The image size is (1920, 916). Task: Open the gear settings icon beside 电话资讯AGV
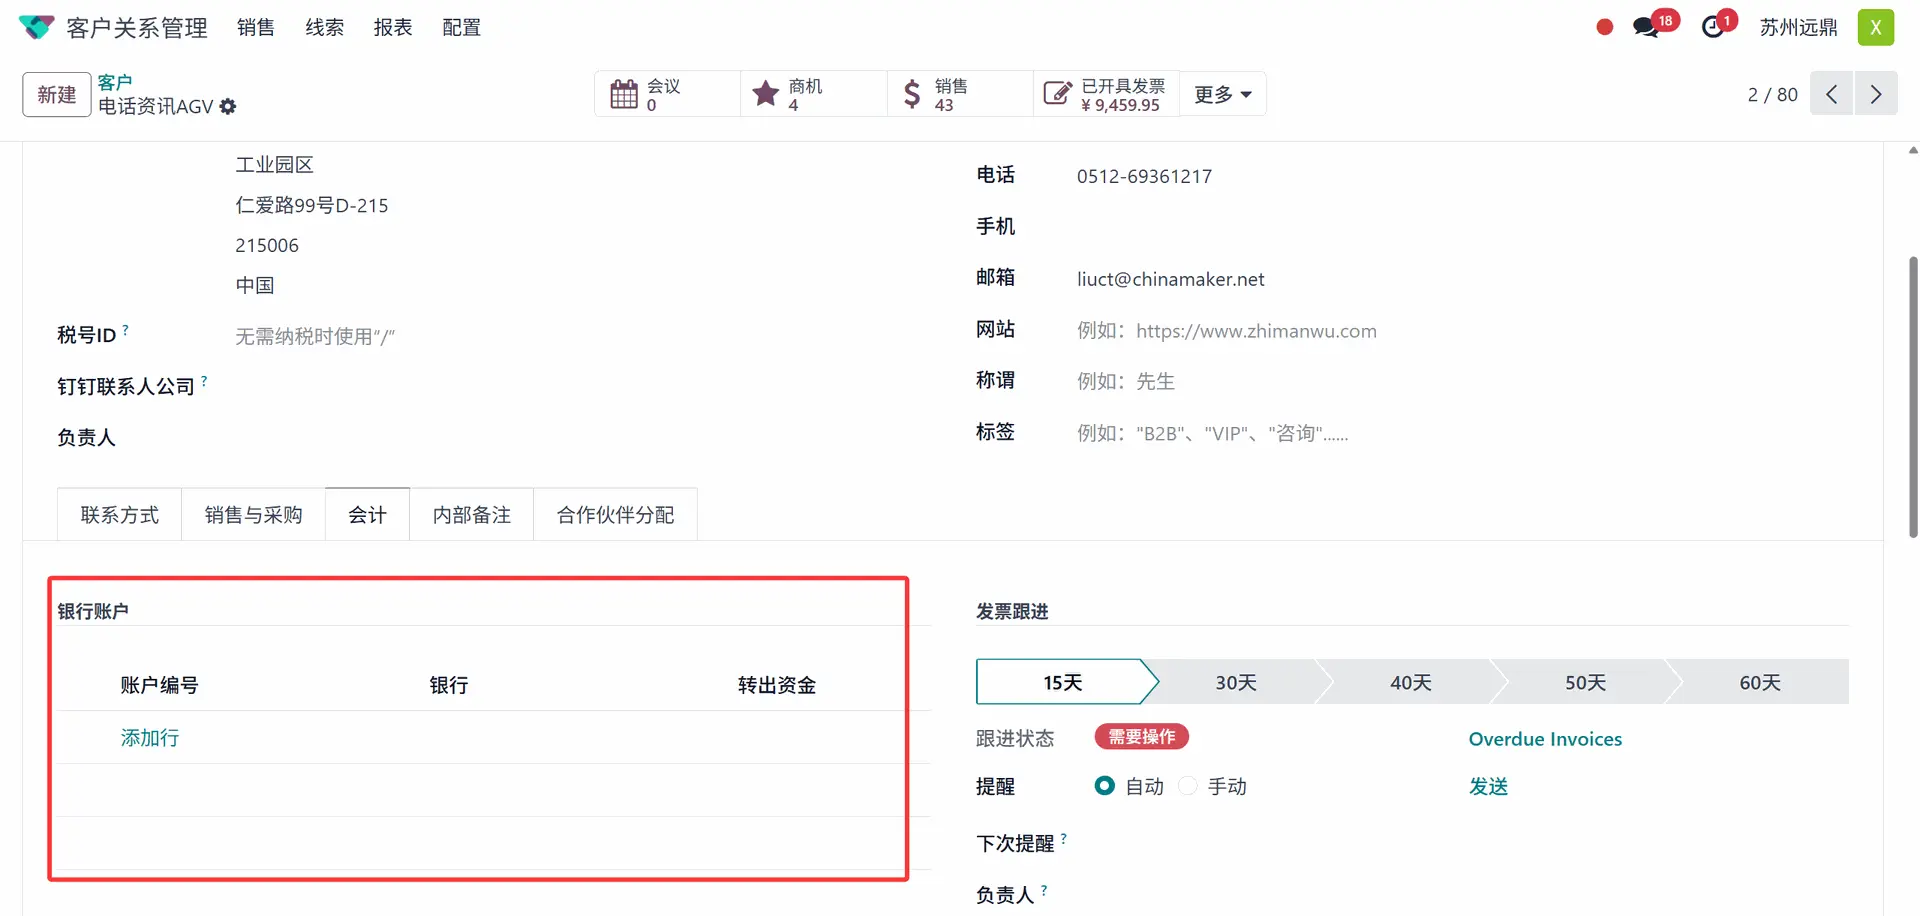pyautogui.click(x=228, y=107)
